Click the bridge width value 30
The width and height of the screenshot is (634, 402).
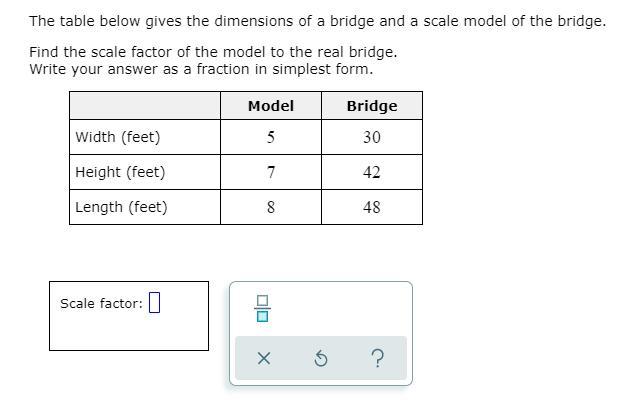(372, 137)
